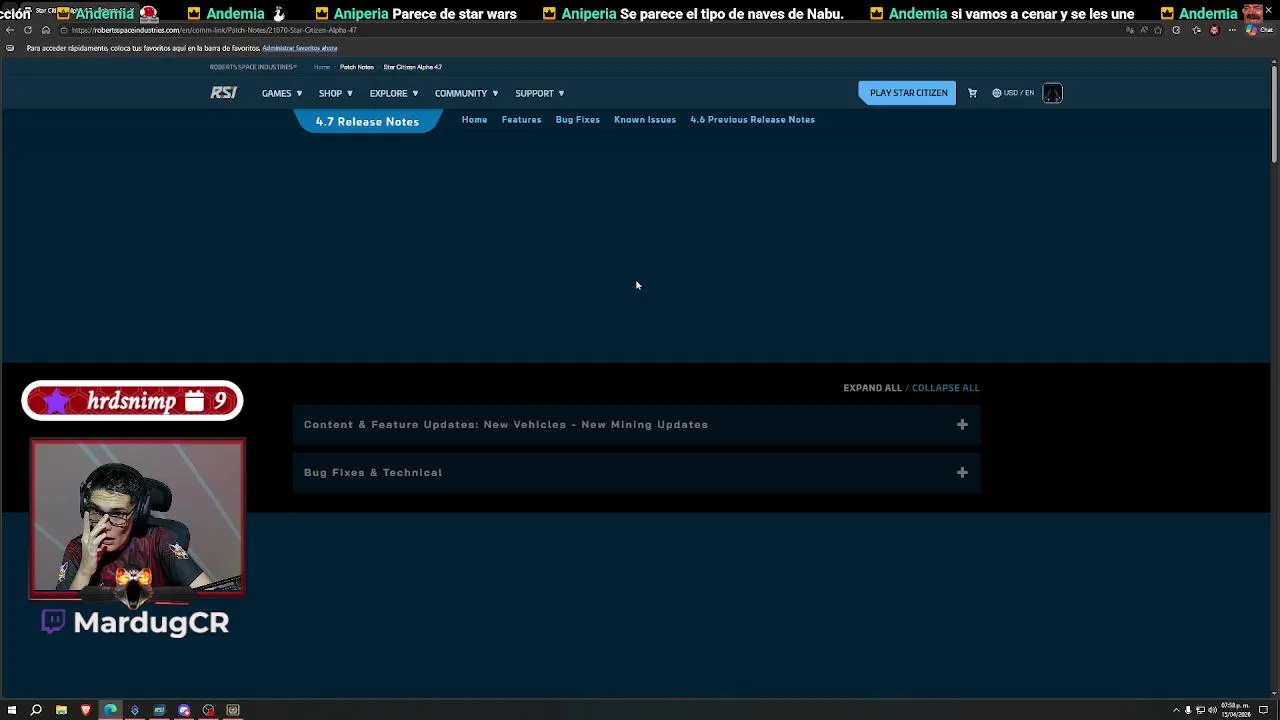Open the SHOP dropdown menu
Viewport: 1280px width, 720px height.
click(x=336, y=93)
